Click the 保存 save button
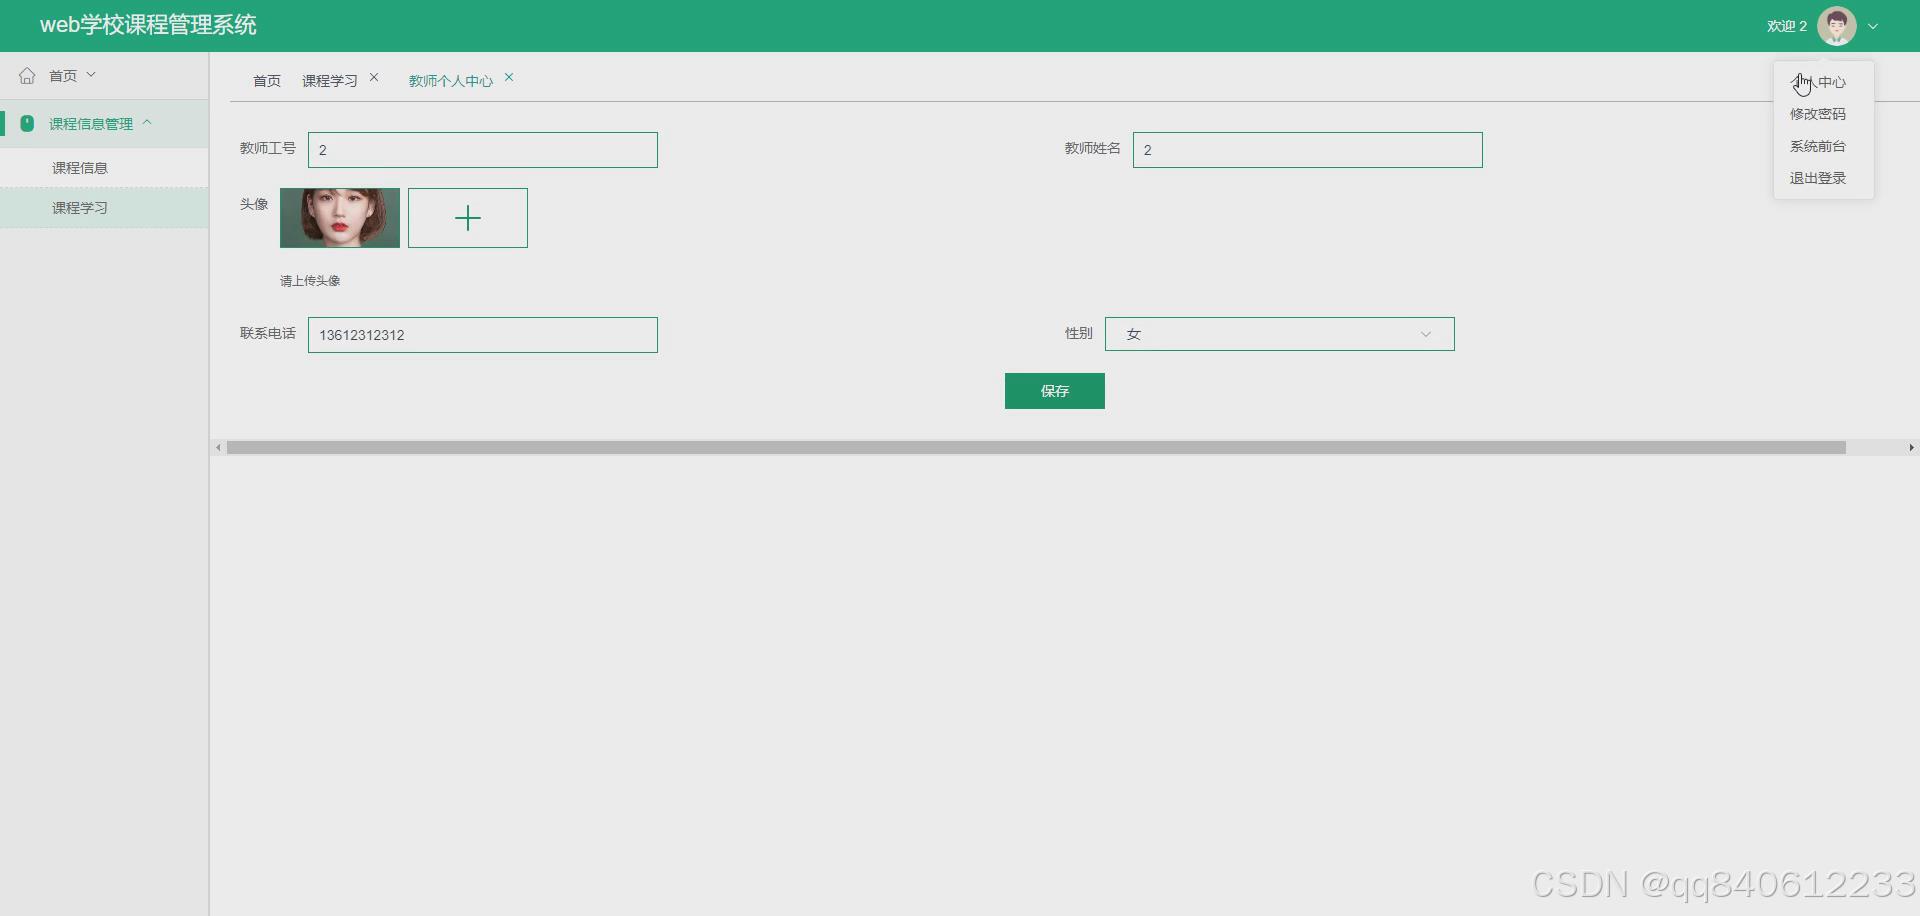Image resolution: width=1920 pixels, height=916 pixels. 1054,391
